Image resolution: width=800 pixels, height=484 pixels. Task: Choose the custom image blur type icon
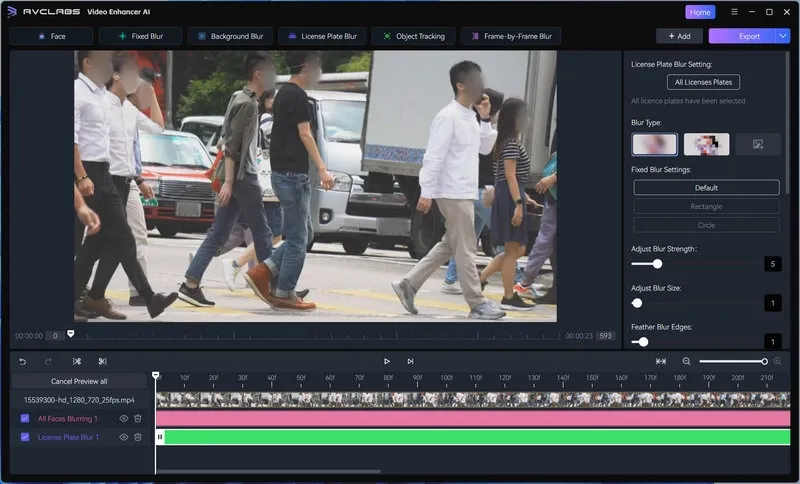[x=758, y=144]
